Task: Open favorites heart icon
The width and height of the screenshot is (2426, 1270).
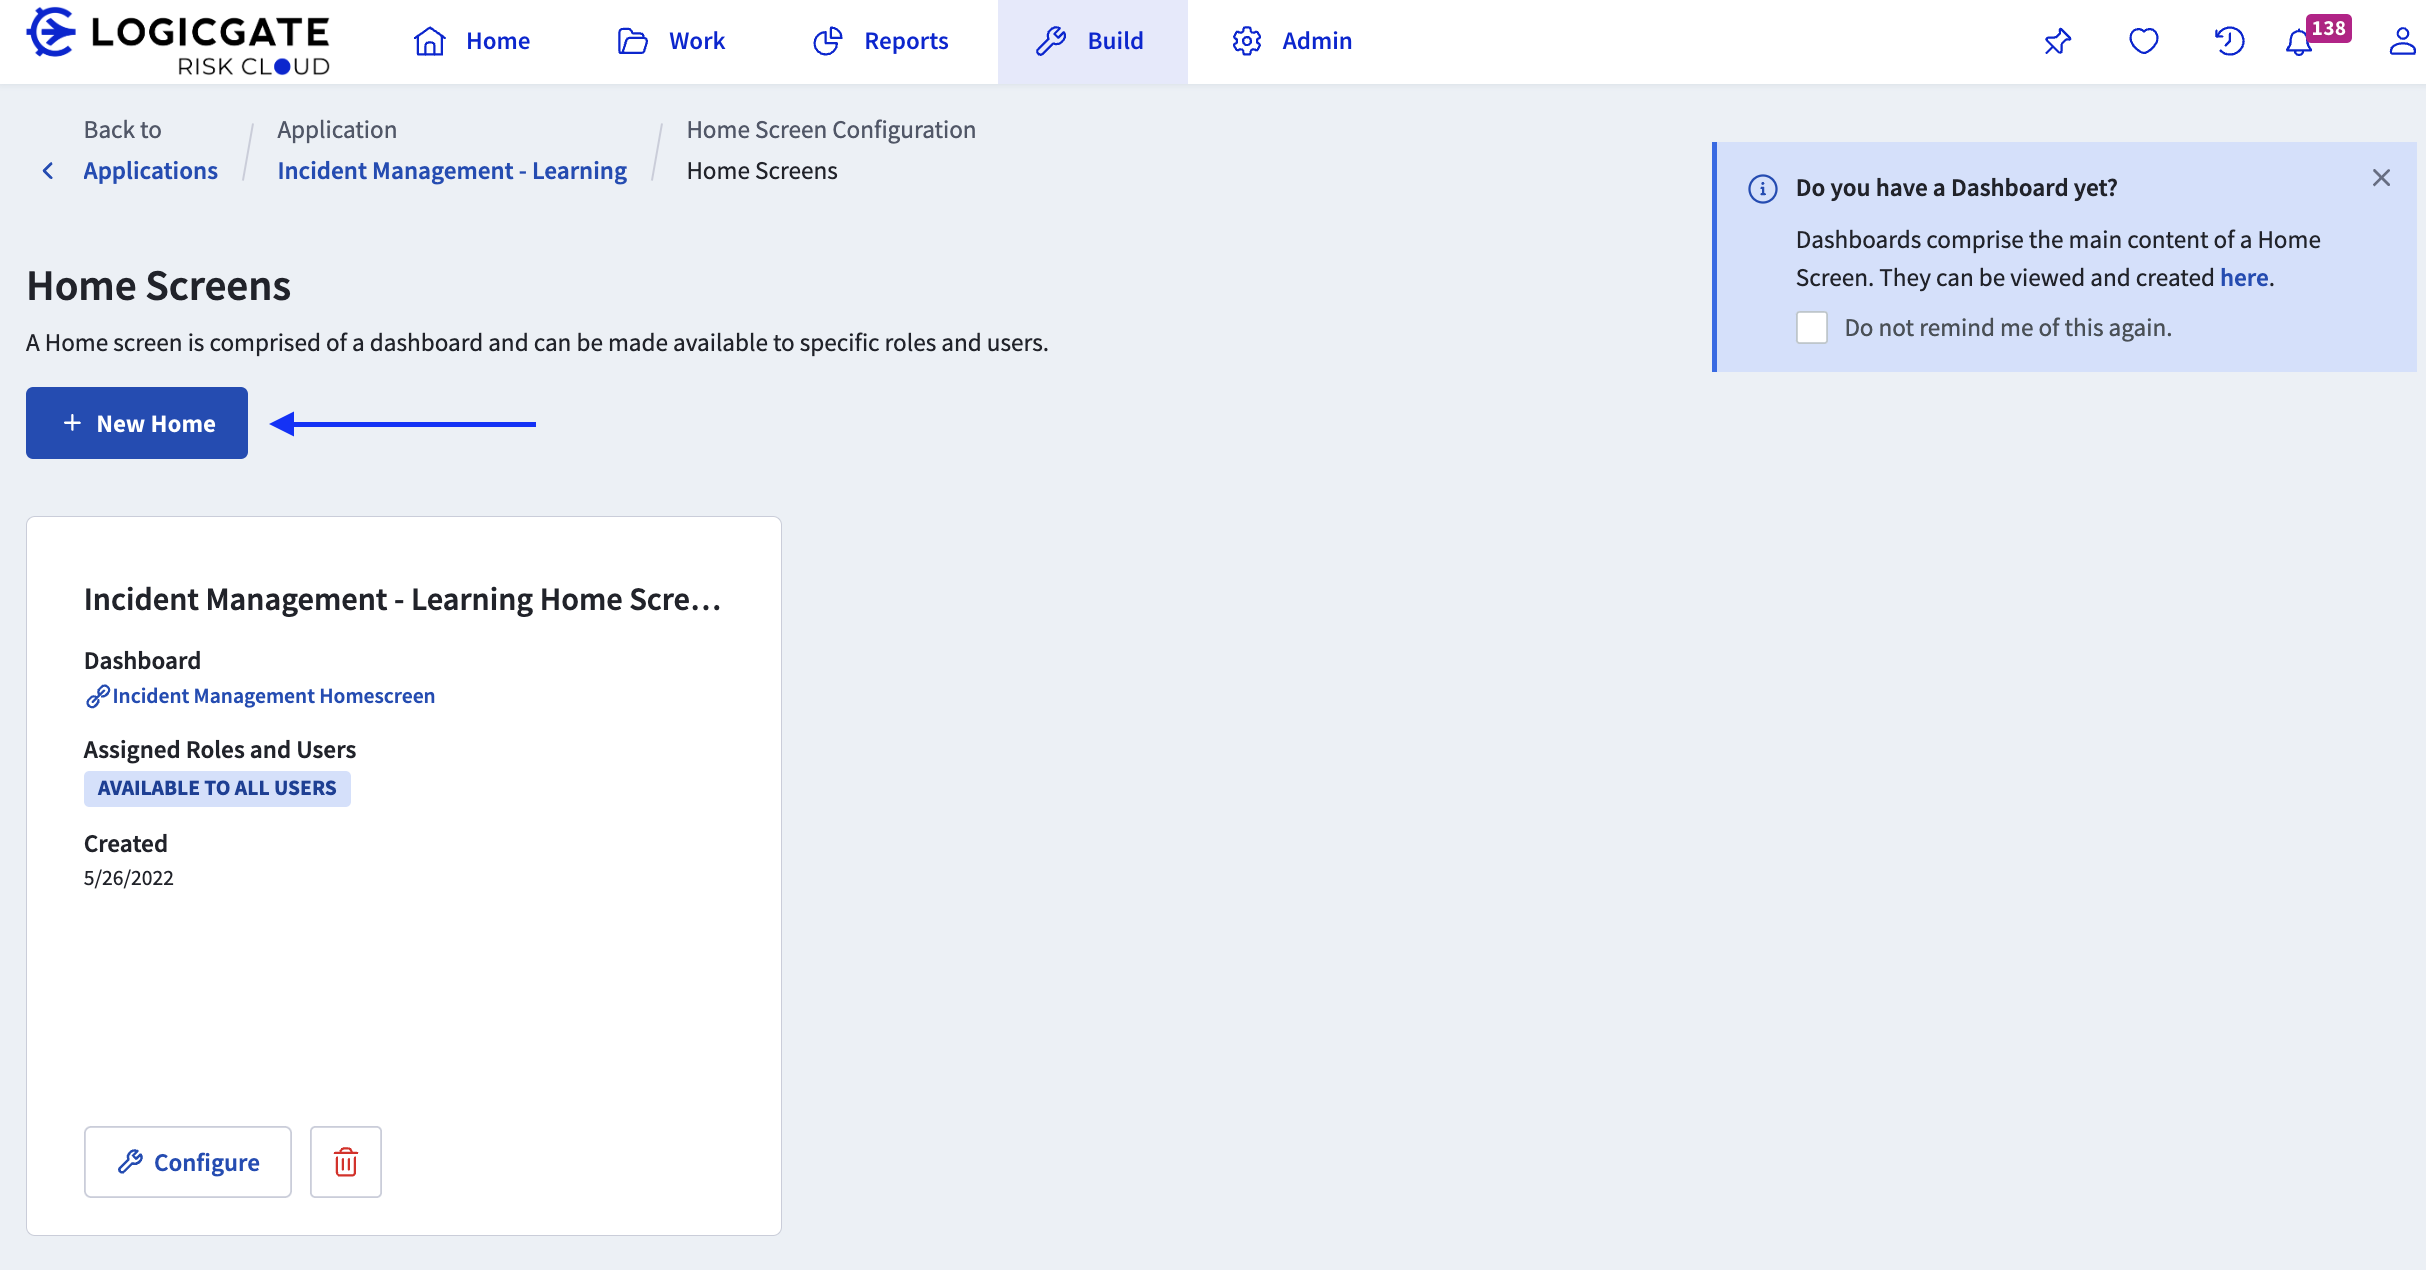Action: pos(2144,41)
